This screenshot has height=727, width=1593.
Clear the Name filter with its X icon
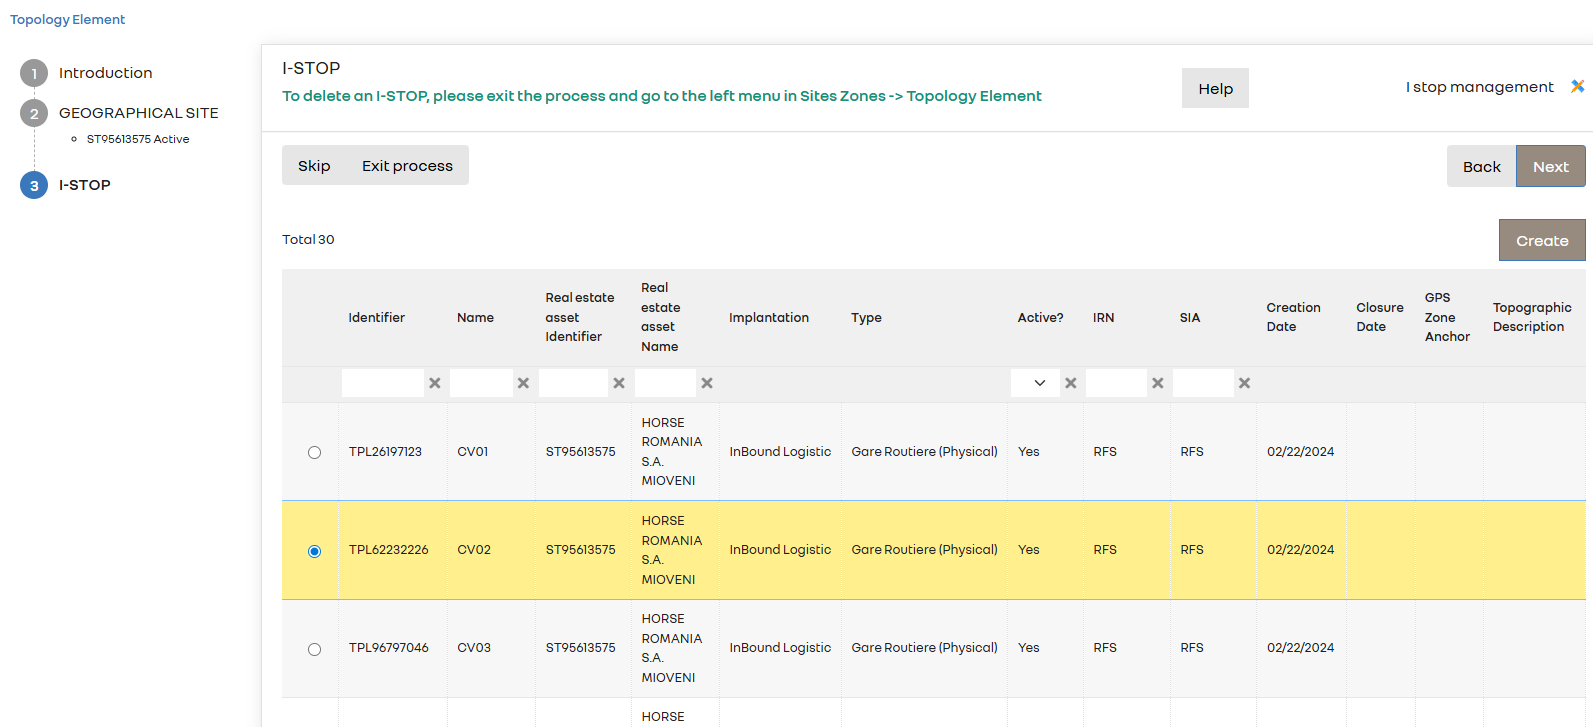pos(523,383)
